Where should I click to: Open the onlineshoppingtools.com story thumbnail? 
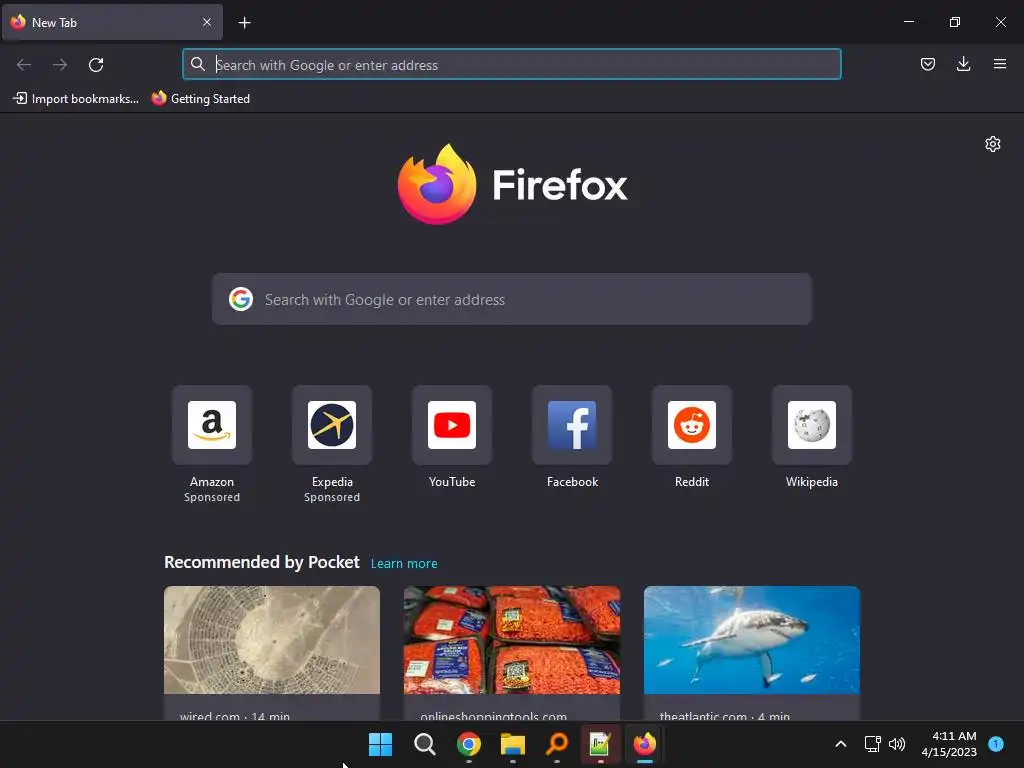pos(512,640)
